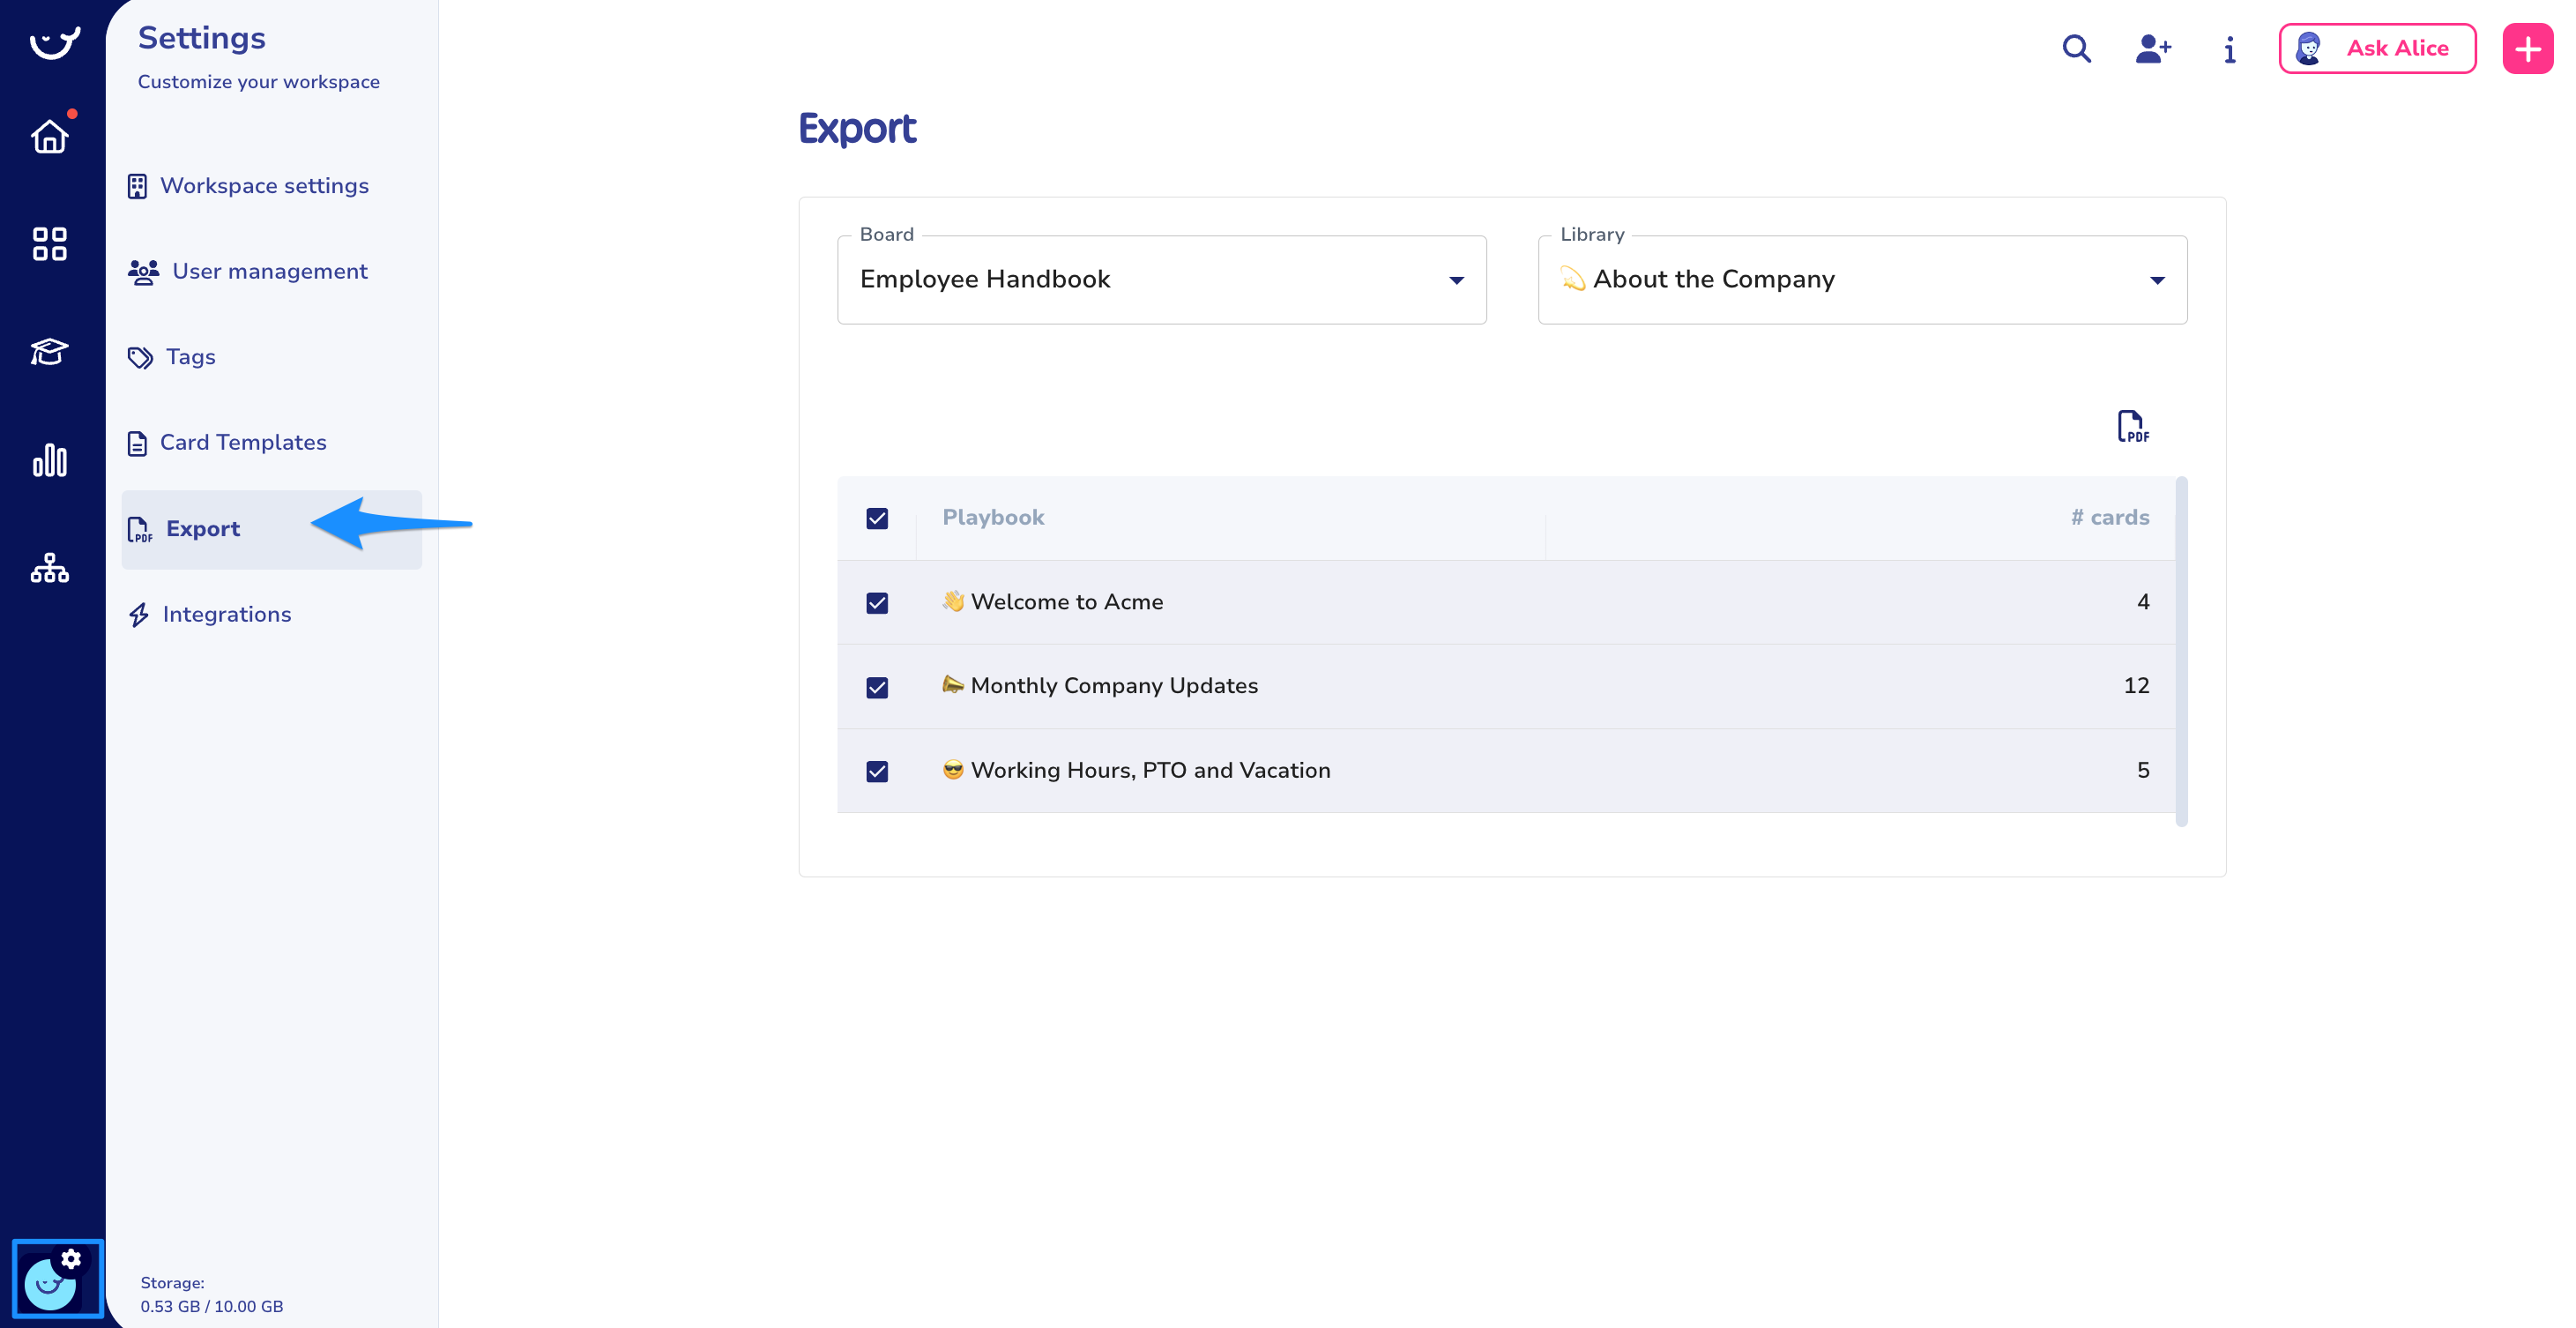The image size is (2576, 1328).
Task: Open the Library dropdown About the Company
Action: tap(1861, 280)
